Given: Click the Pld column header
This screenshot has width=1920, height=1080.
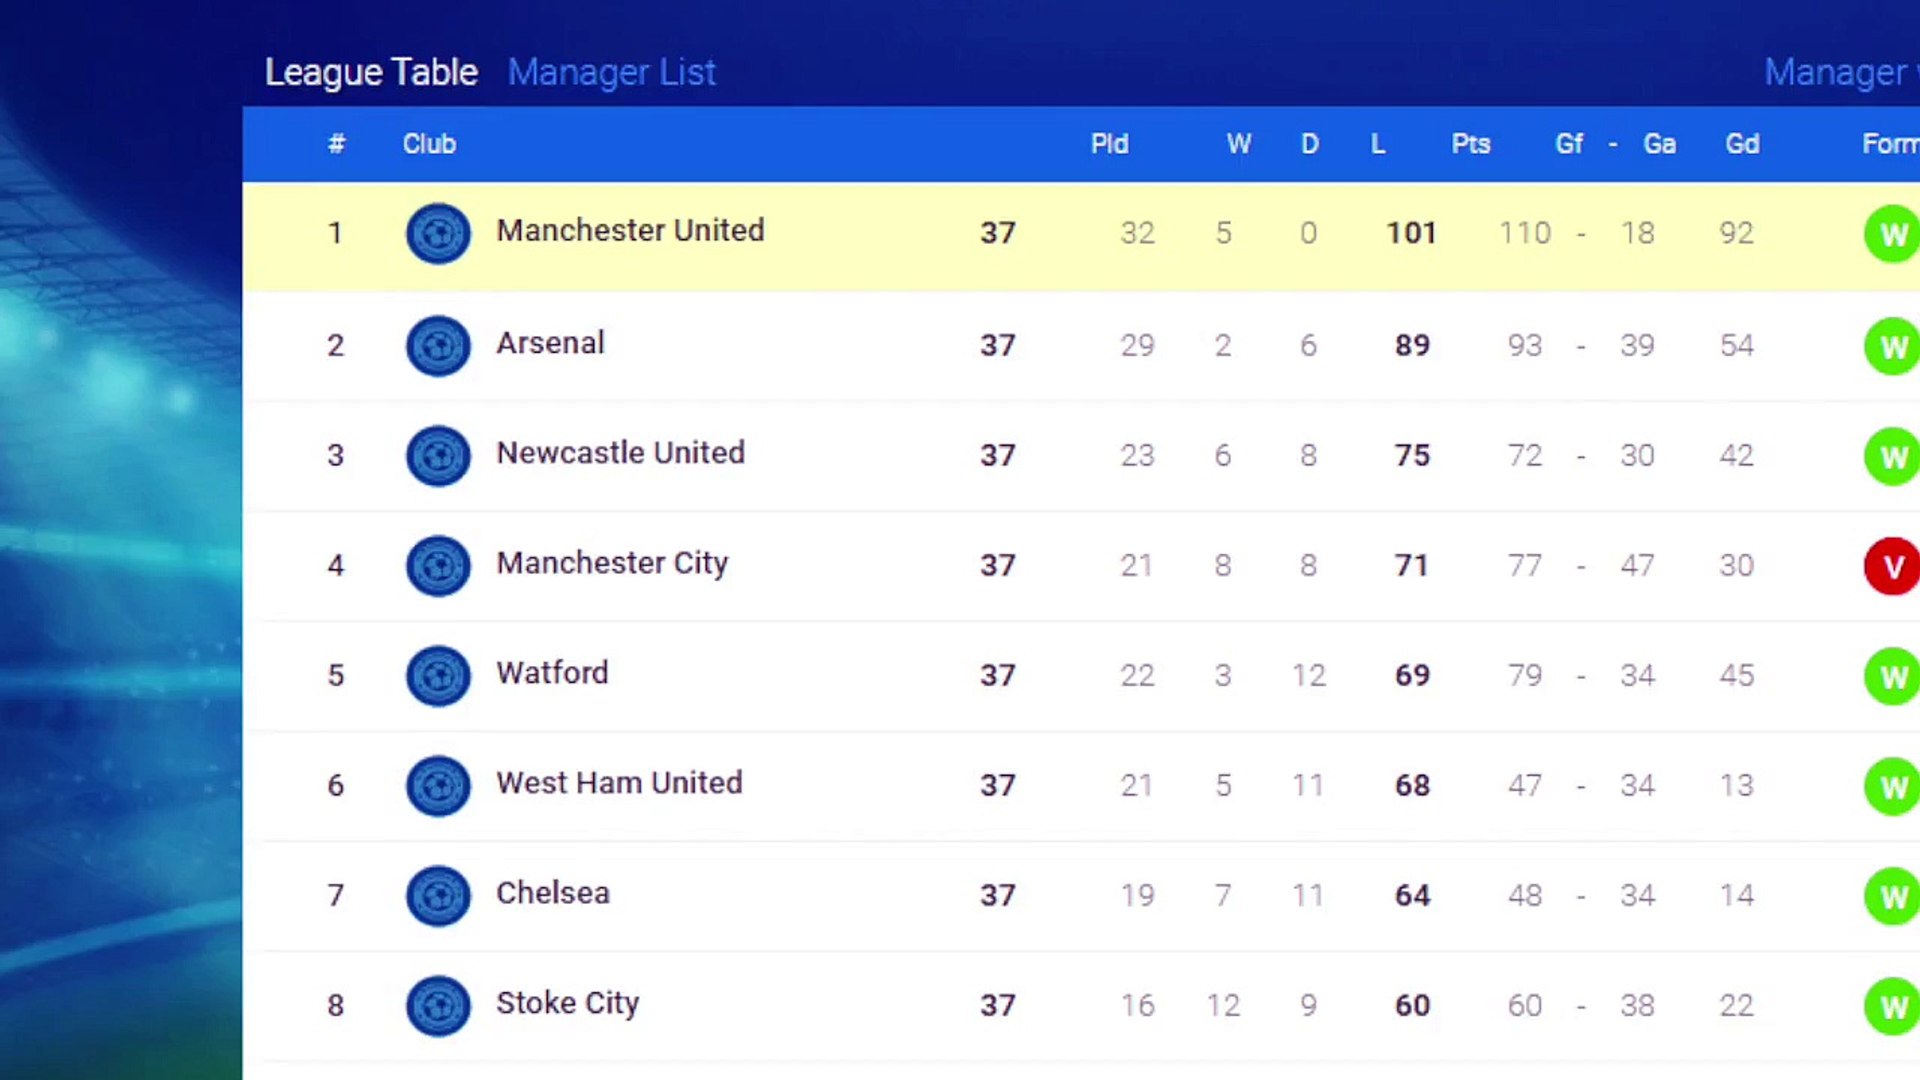Looking at the screenshot, I should pyautogui.click(x=1109, y=144).
